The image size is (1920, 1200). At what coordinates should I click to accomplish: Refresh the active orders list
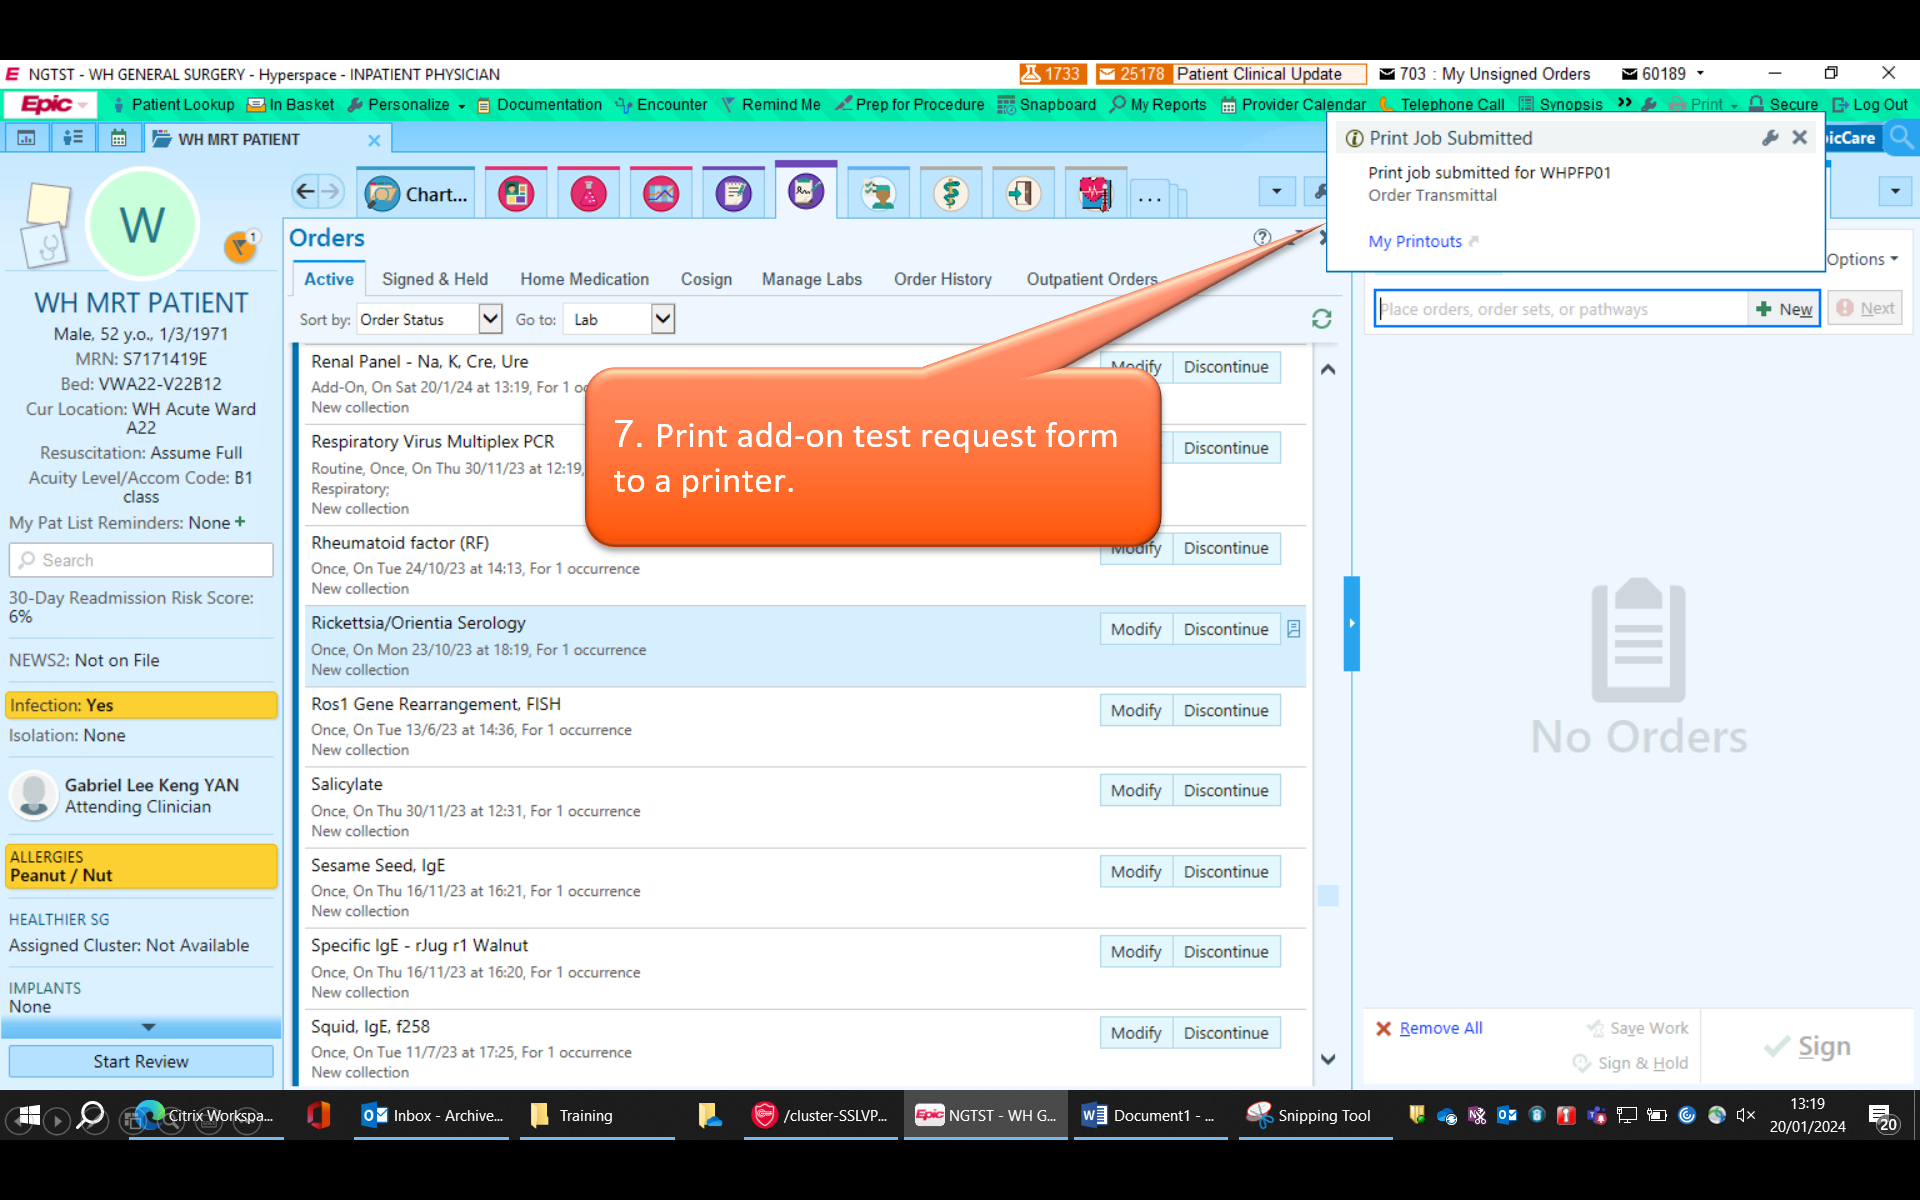(x=1321, y=319)
